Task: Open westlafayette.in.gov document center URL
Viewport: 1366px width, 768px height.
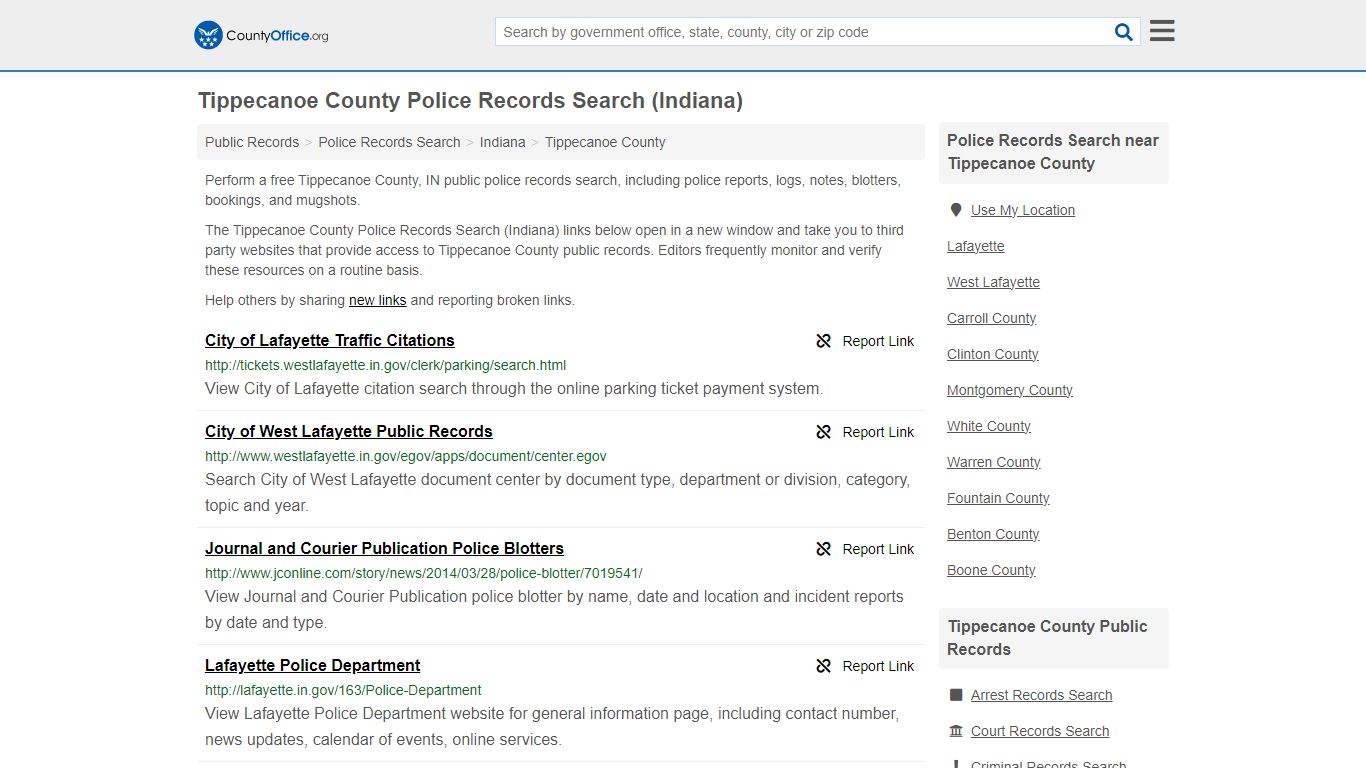Action: tap(405, 456)
